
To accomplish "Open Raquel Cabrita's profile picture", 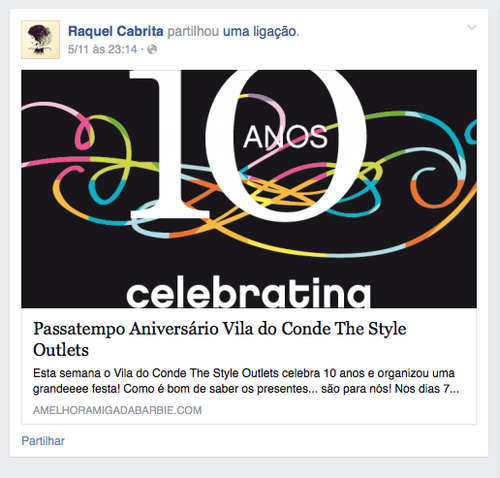I will [41, 40].
